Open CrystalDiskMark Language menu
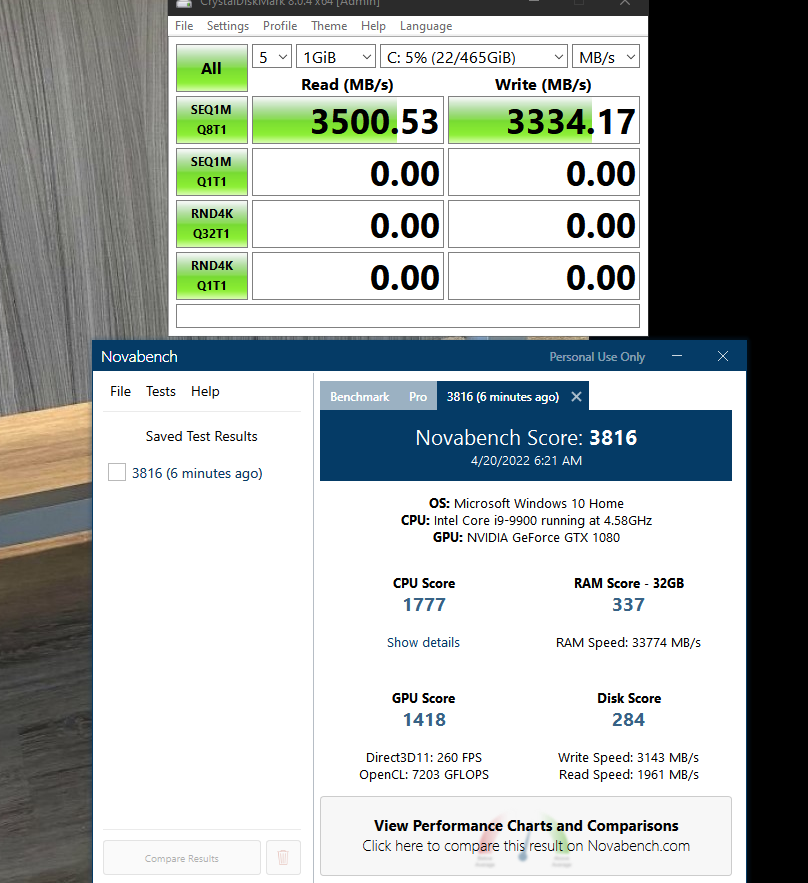 pos(426,26)
